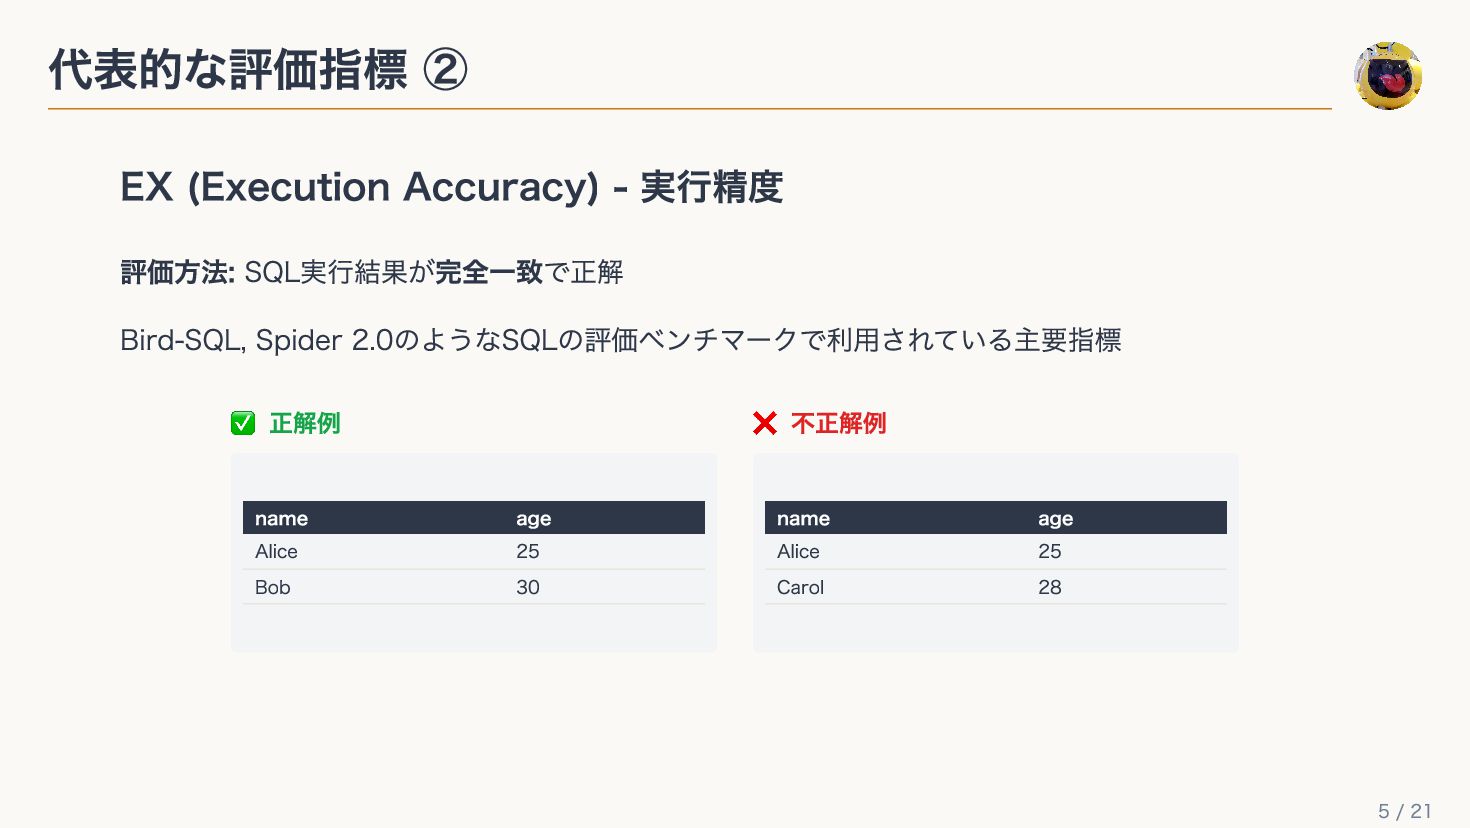This screenshot has width=1470, height=828.
Task: Click the name column header in incorrect table
Action: tap(803, 518)
